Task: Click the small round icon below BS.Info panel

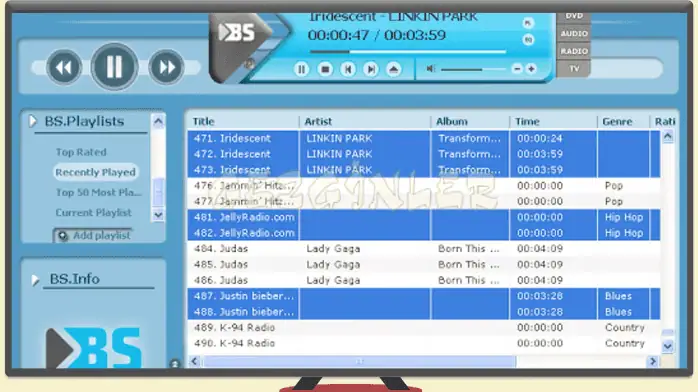Action: [175, 364]
